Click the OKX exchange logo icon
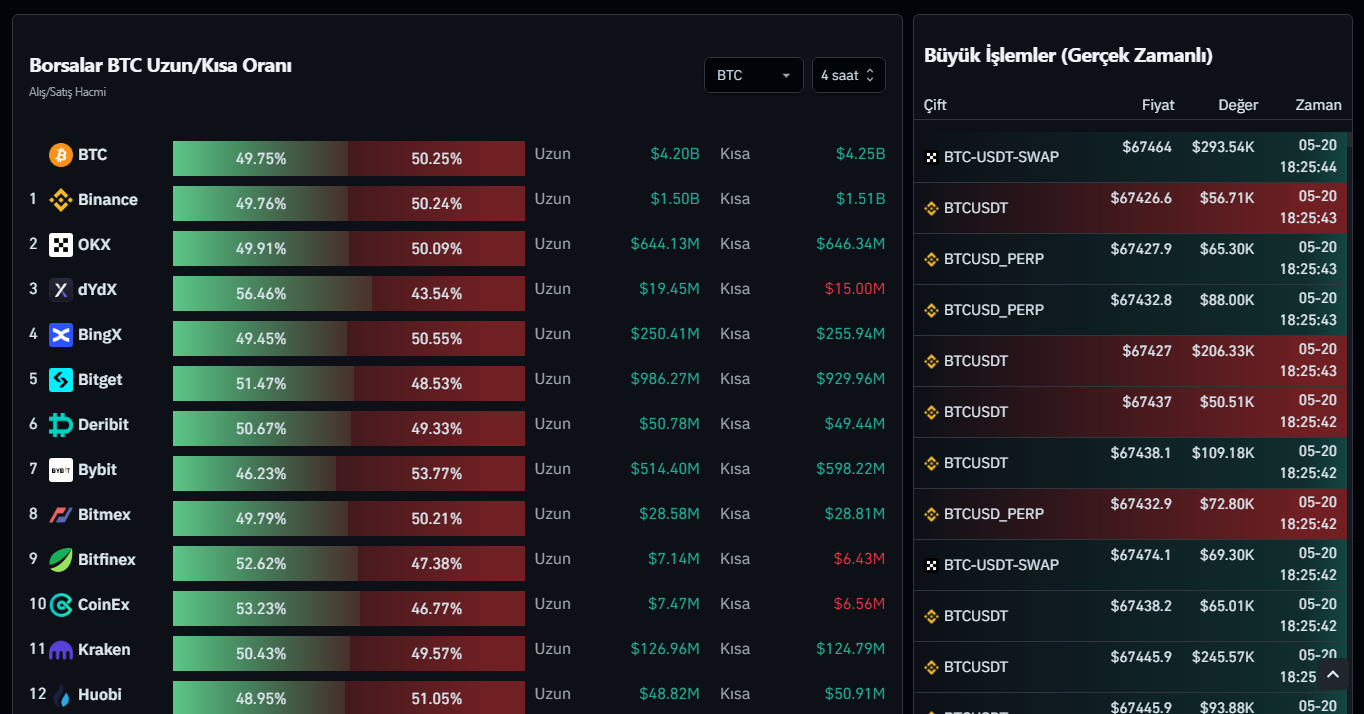1364x714 pixels. (x=61, y=245)
